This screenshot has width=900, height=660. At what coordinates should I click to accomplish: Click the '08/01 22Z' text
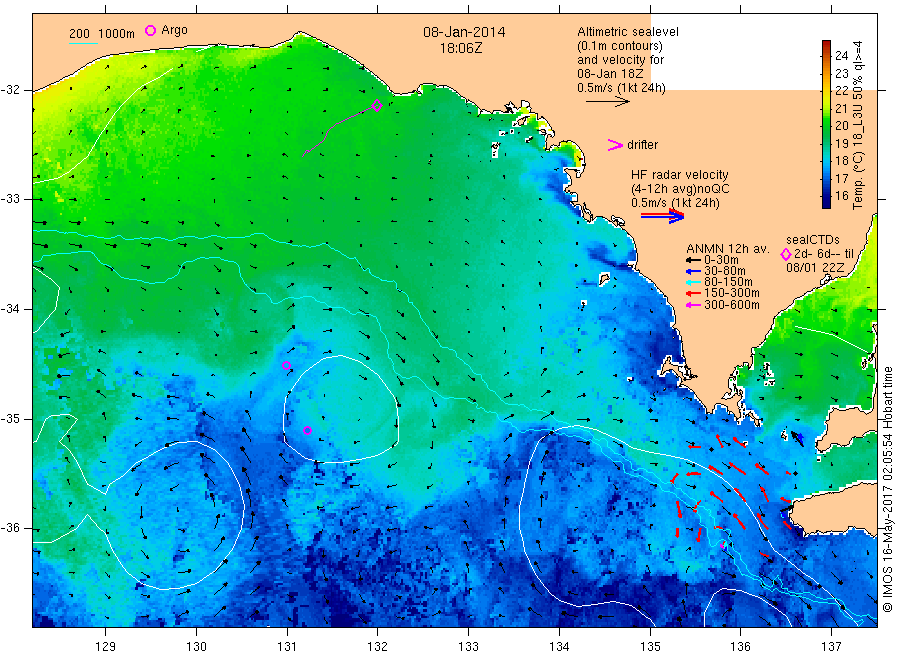pos(815,268)
